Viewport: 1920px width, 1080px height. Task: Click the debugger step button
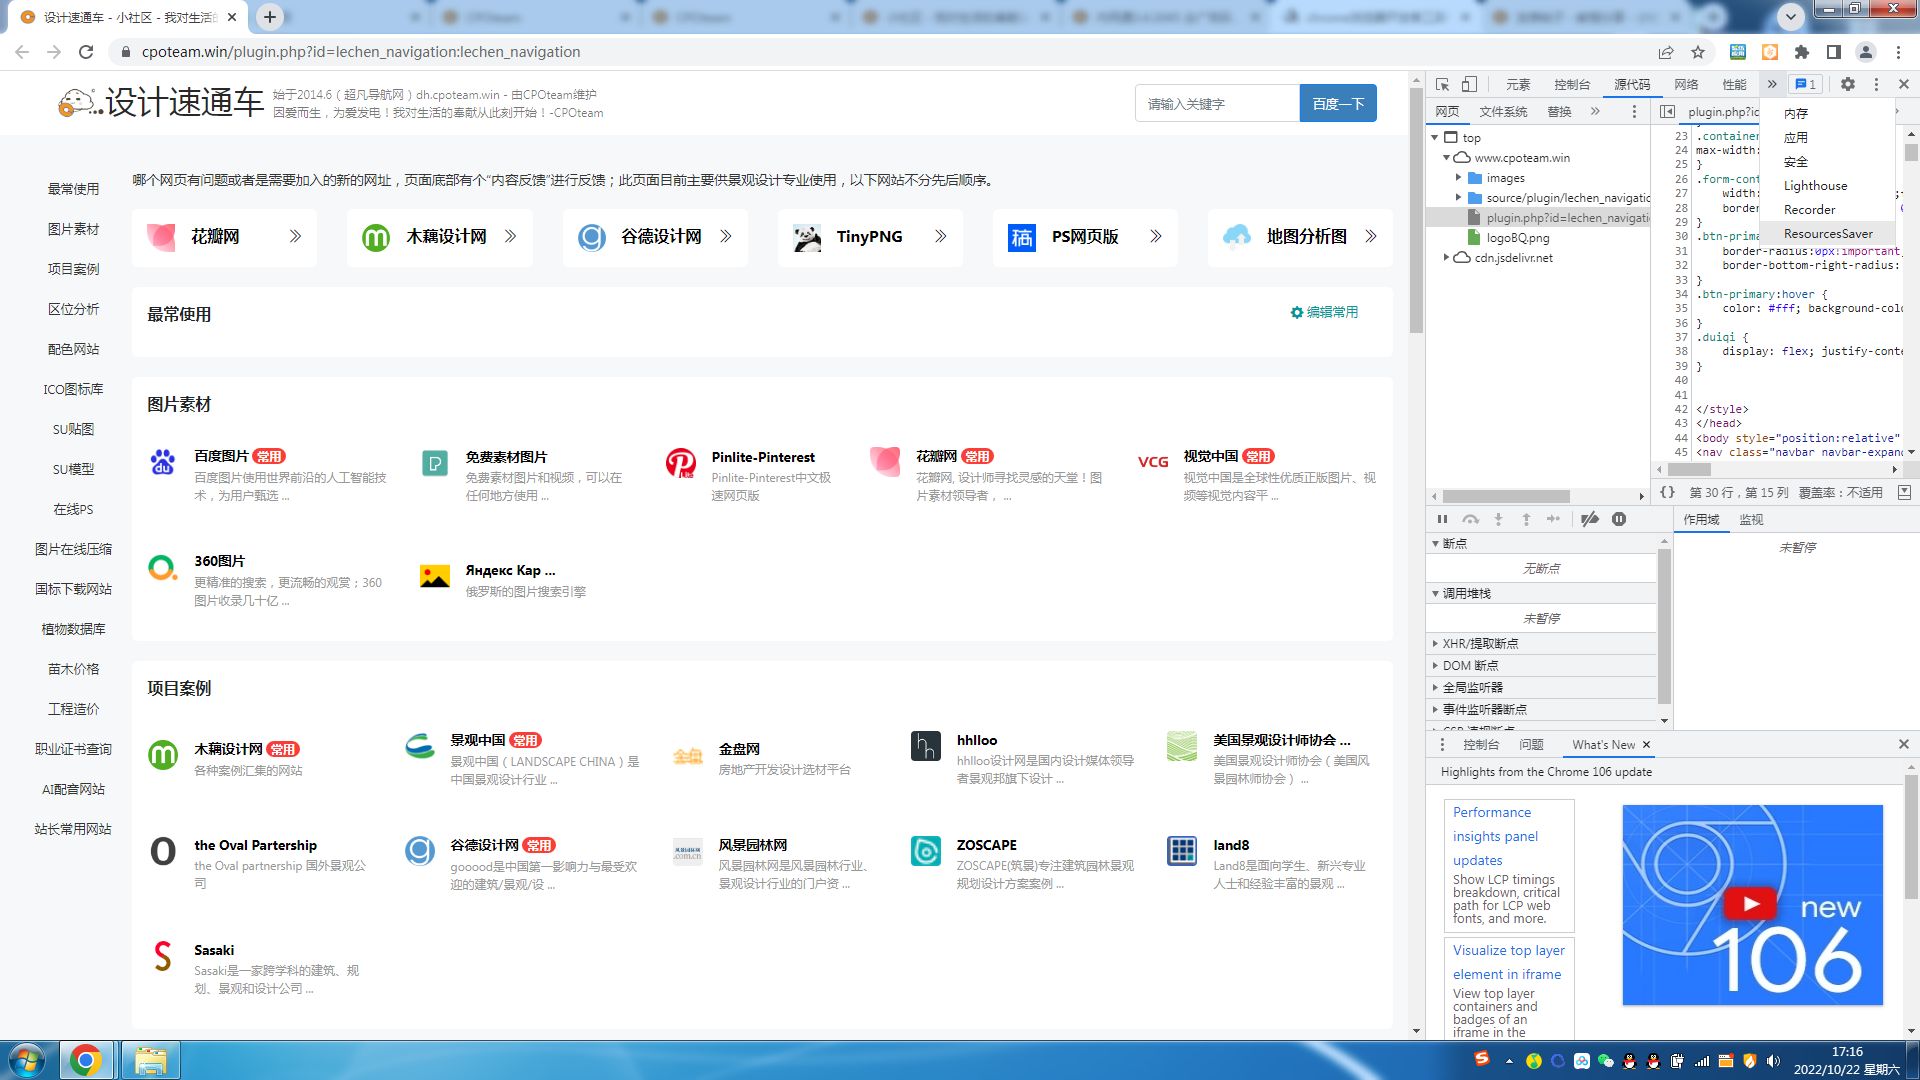click(x=1553, y=519)
